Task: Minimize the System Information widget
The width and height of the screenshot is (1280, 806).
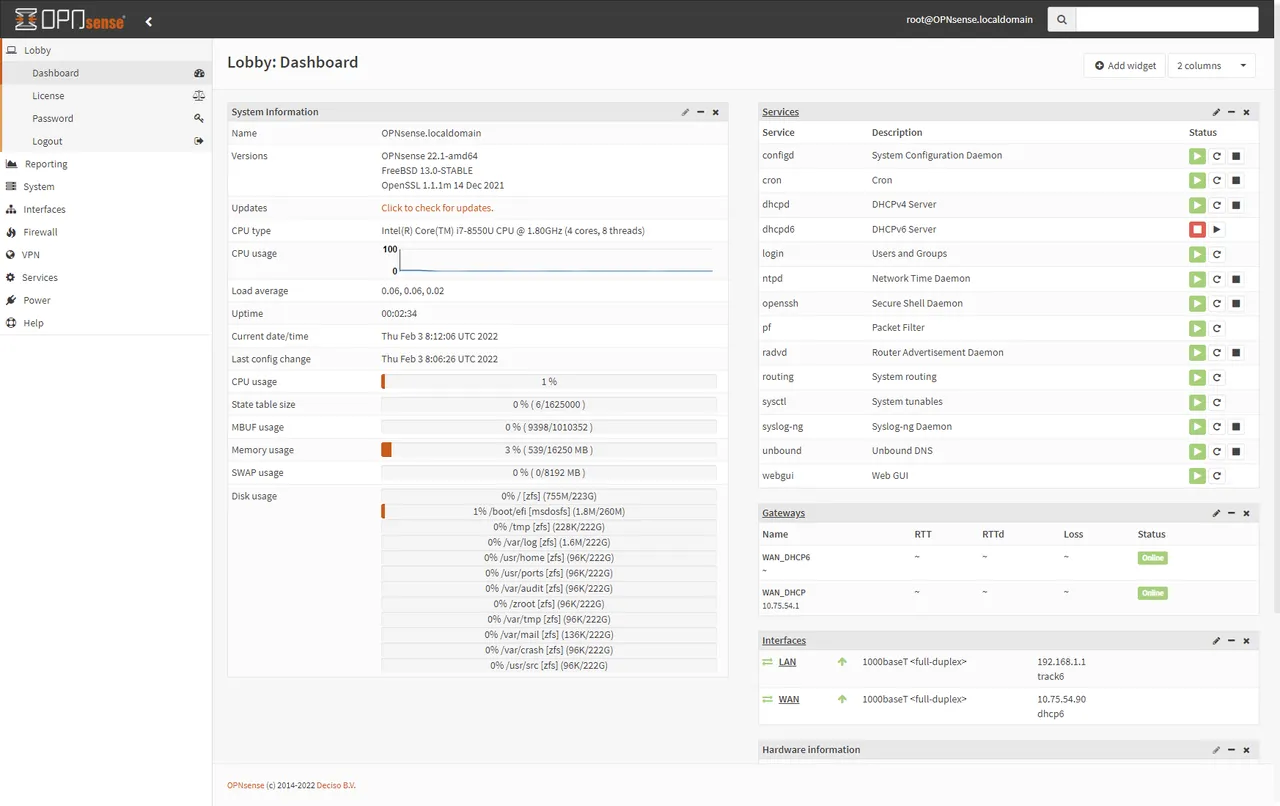Action: 700,112
